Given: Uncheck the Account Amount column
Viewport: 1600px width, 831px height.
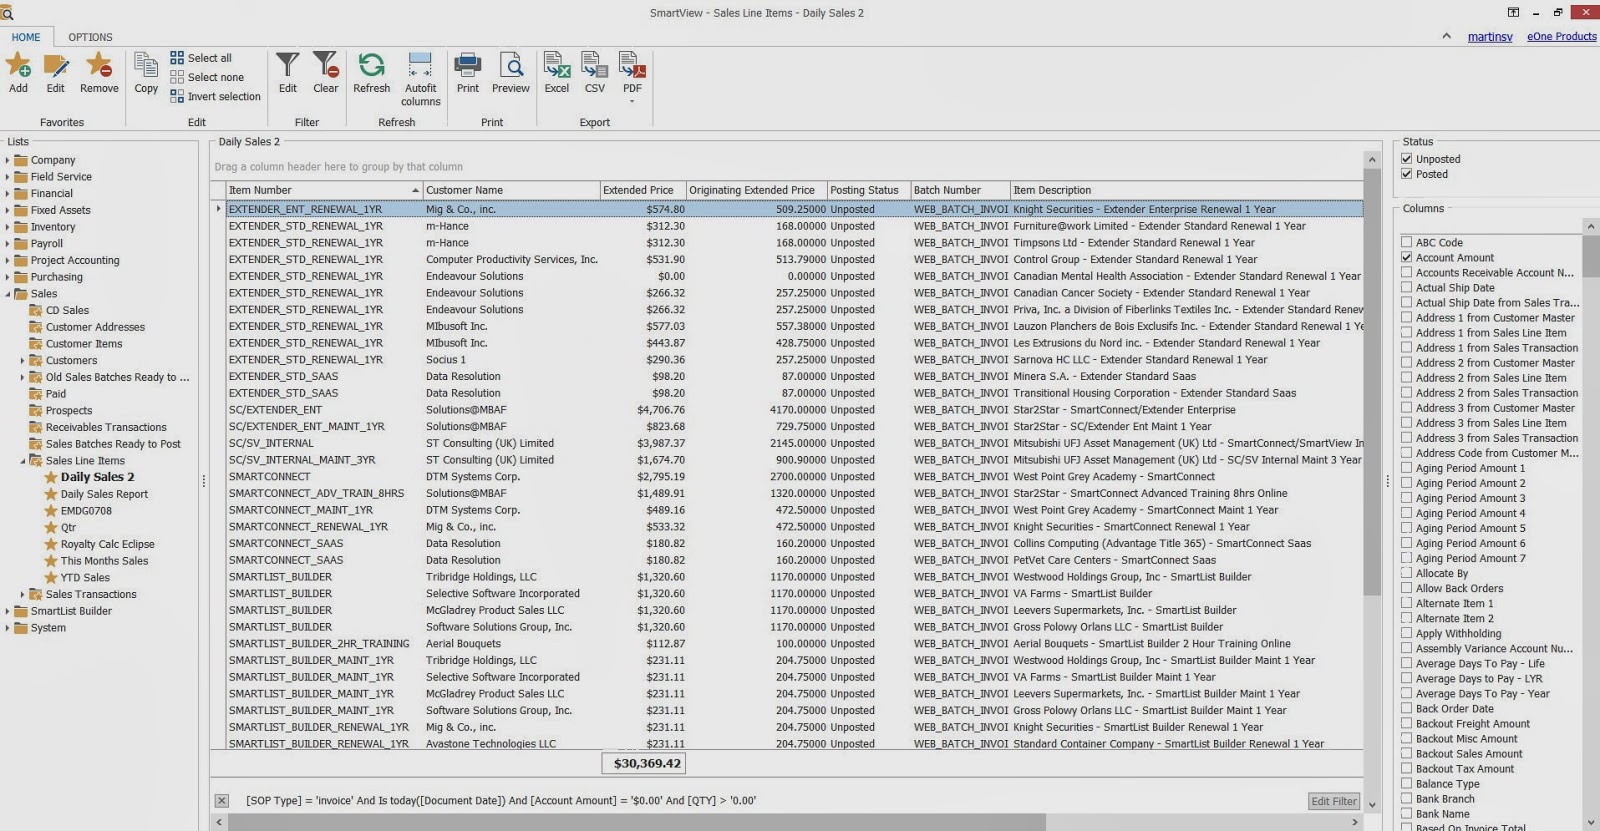Looking at the screenshot, I should (x=1407, y=257).
